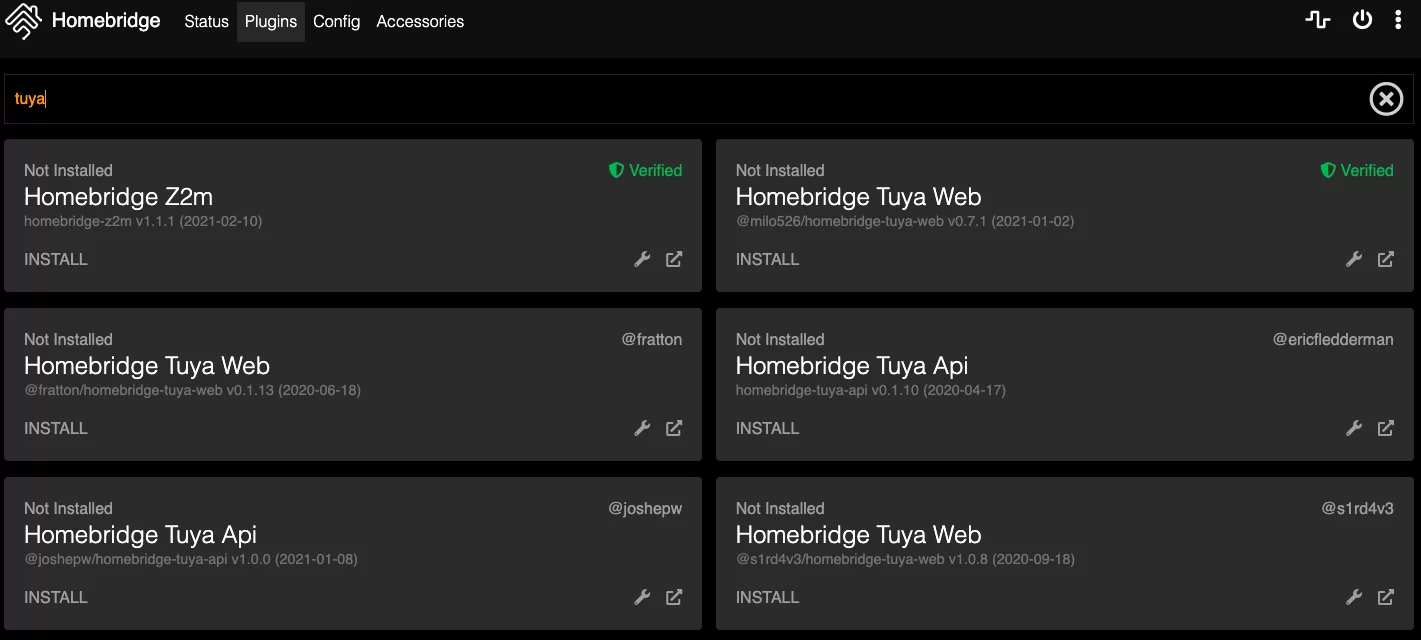Image resolution: width=1421 pixels, height=640 pixels.
Task: Click Verified shield badge on Homebridge Z2m
Action: pyautogui.click(x=645, y=170)
